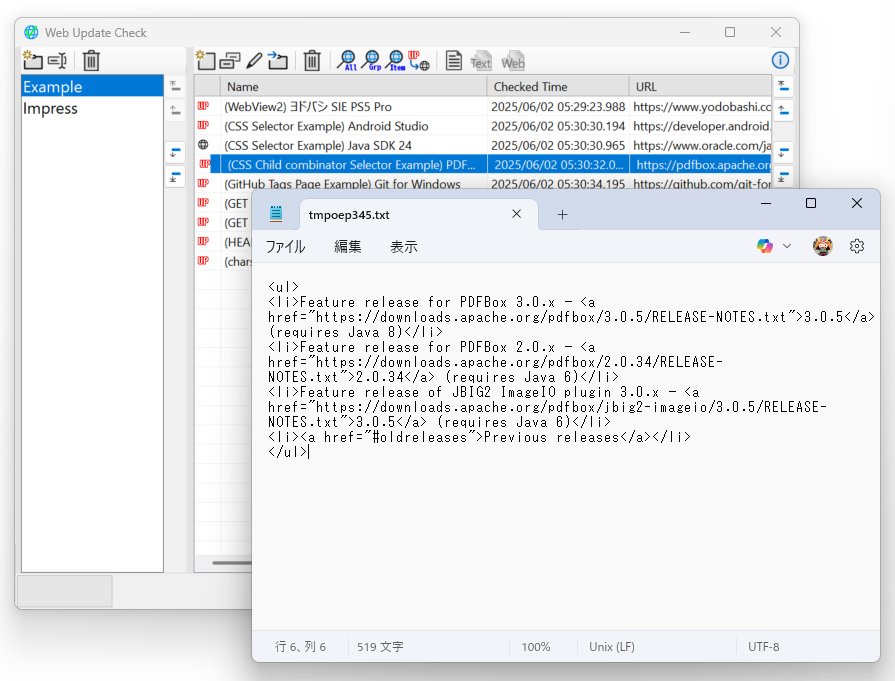The width and height of the screenshot is (895, 681).
Task: Click the check Grp magnifier icon
Action: tap(372, 61)
